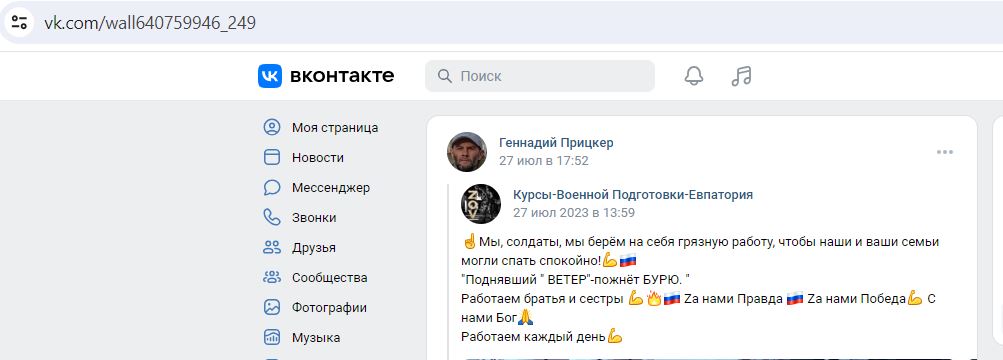Click the Звонки phone icon
This screenshot has height=360, width=1003.
(x=272, y=217)
